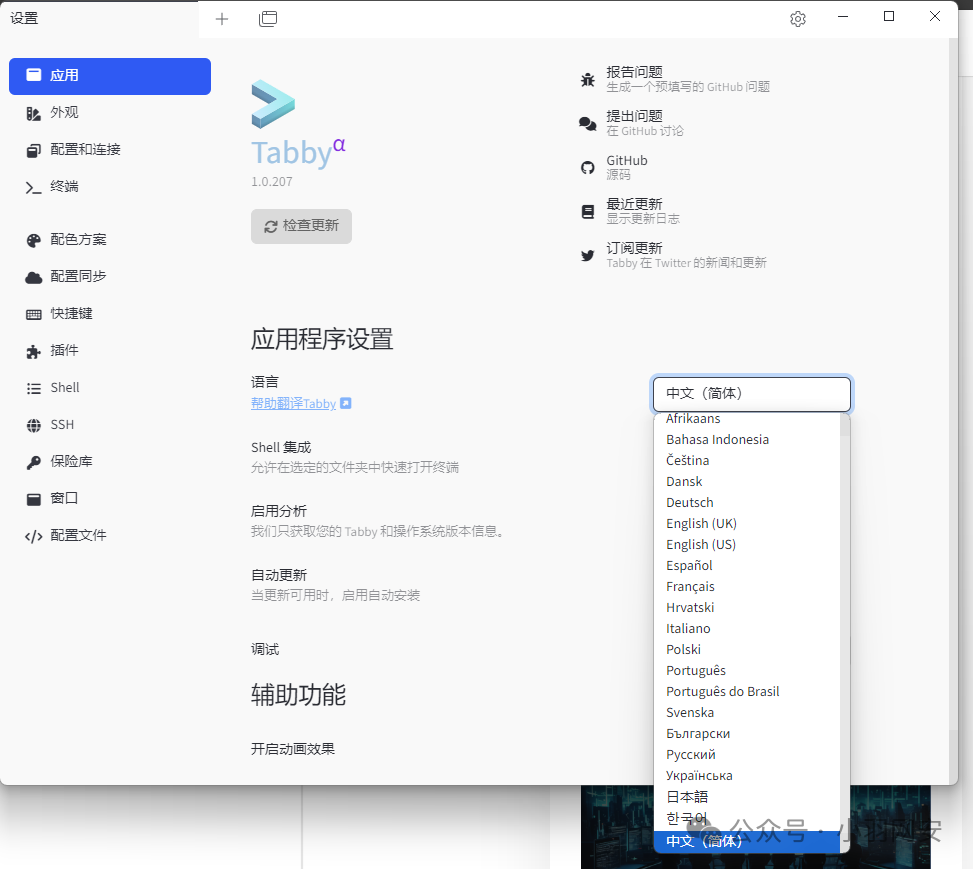Choose Dansk language option

(x=747, y=482)
